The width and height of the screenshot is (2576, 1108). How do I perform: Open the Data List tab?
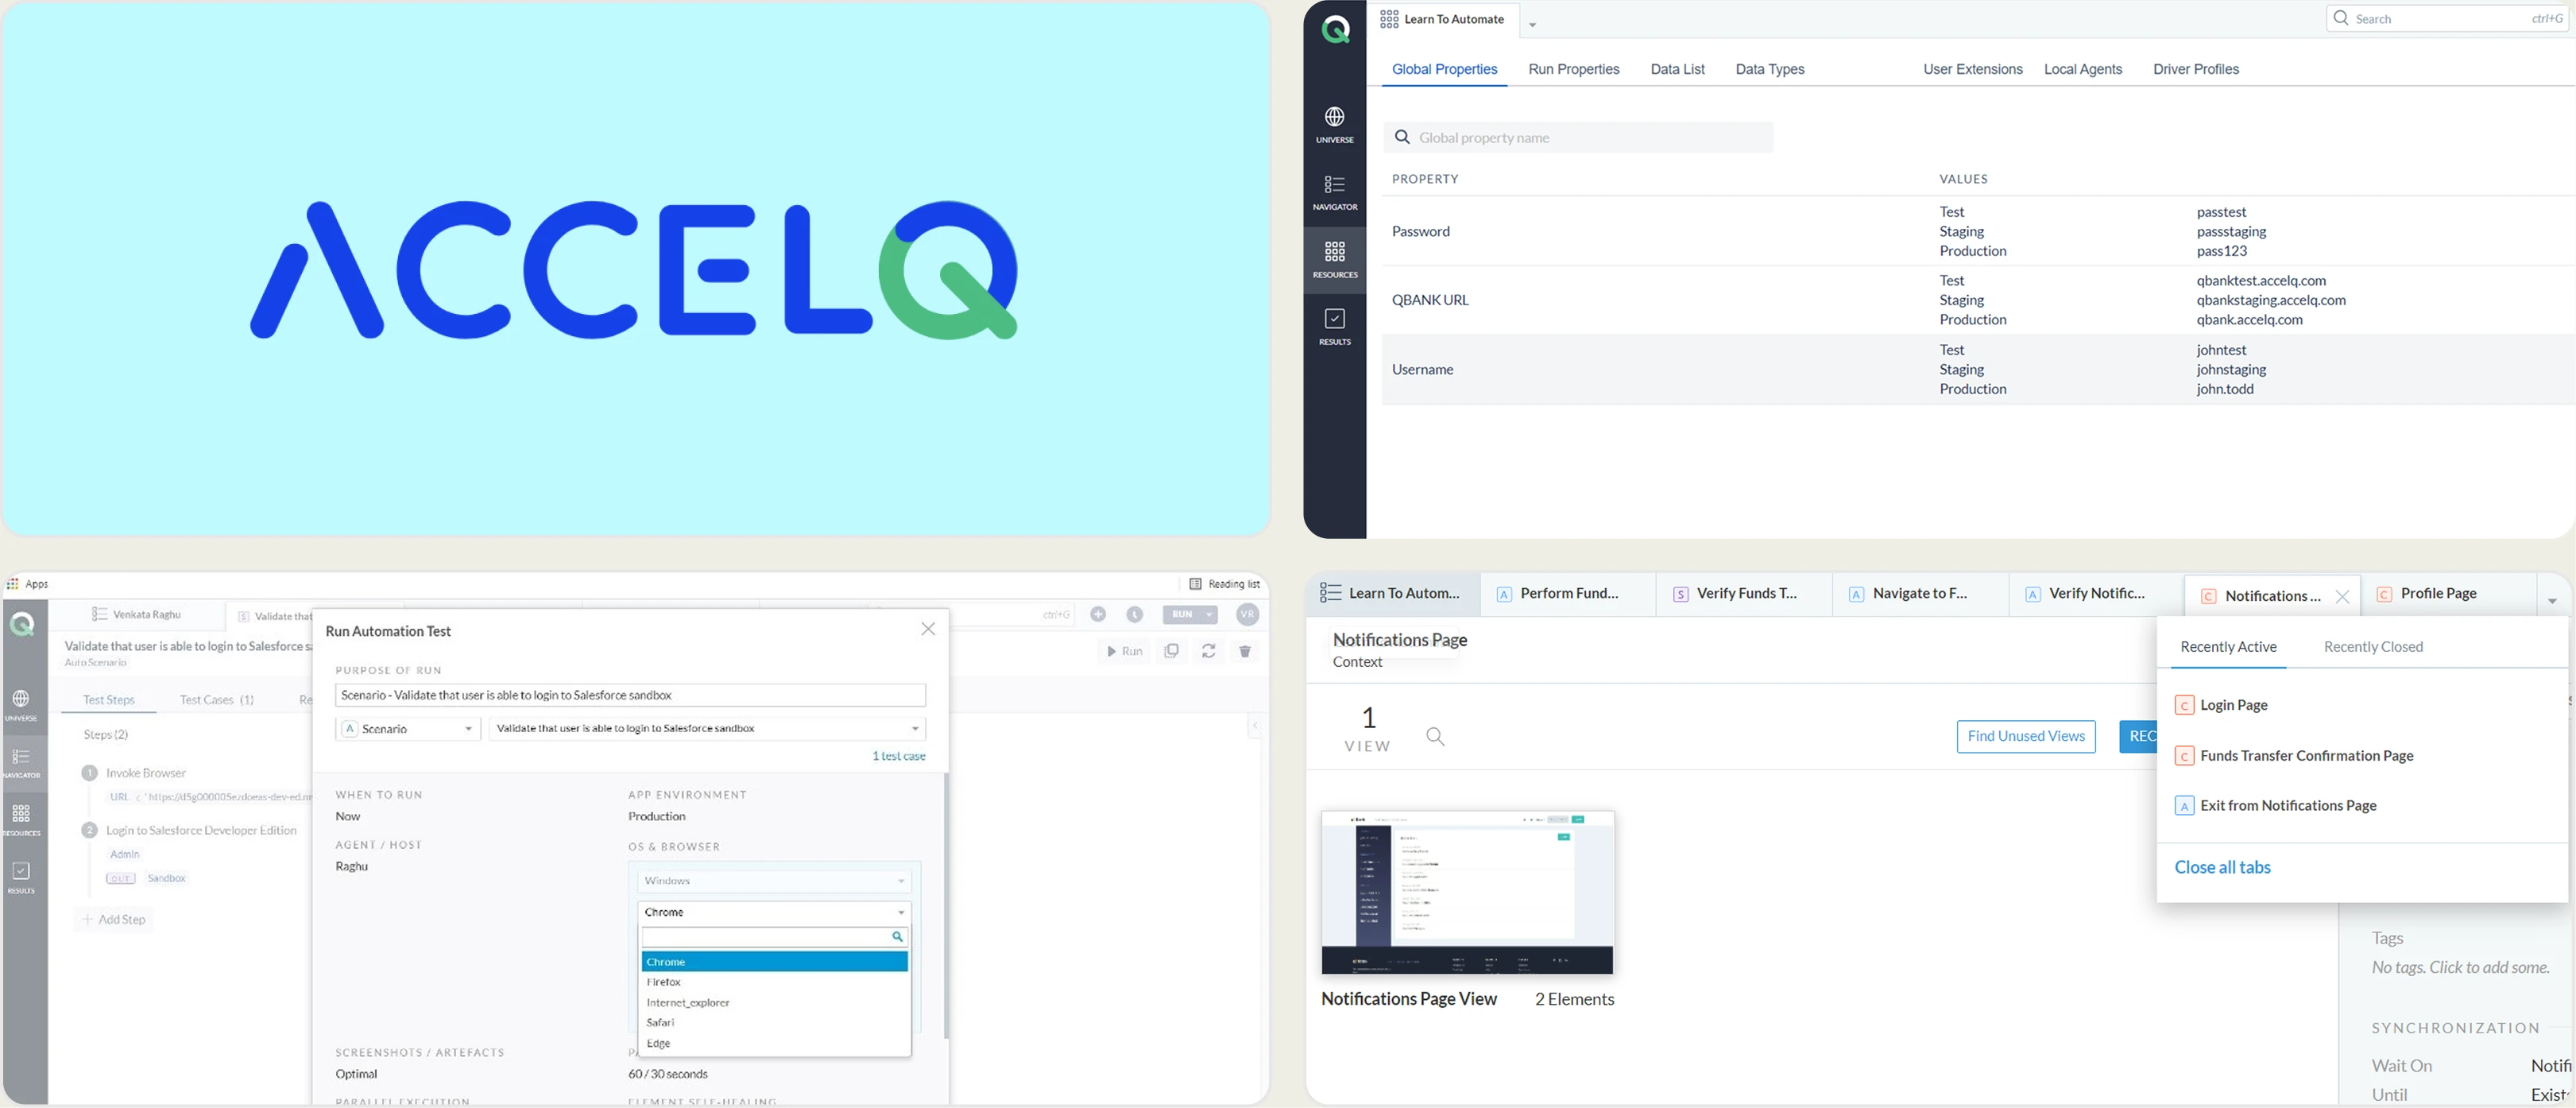click(x=1677, y=69)
